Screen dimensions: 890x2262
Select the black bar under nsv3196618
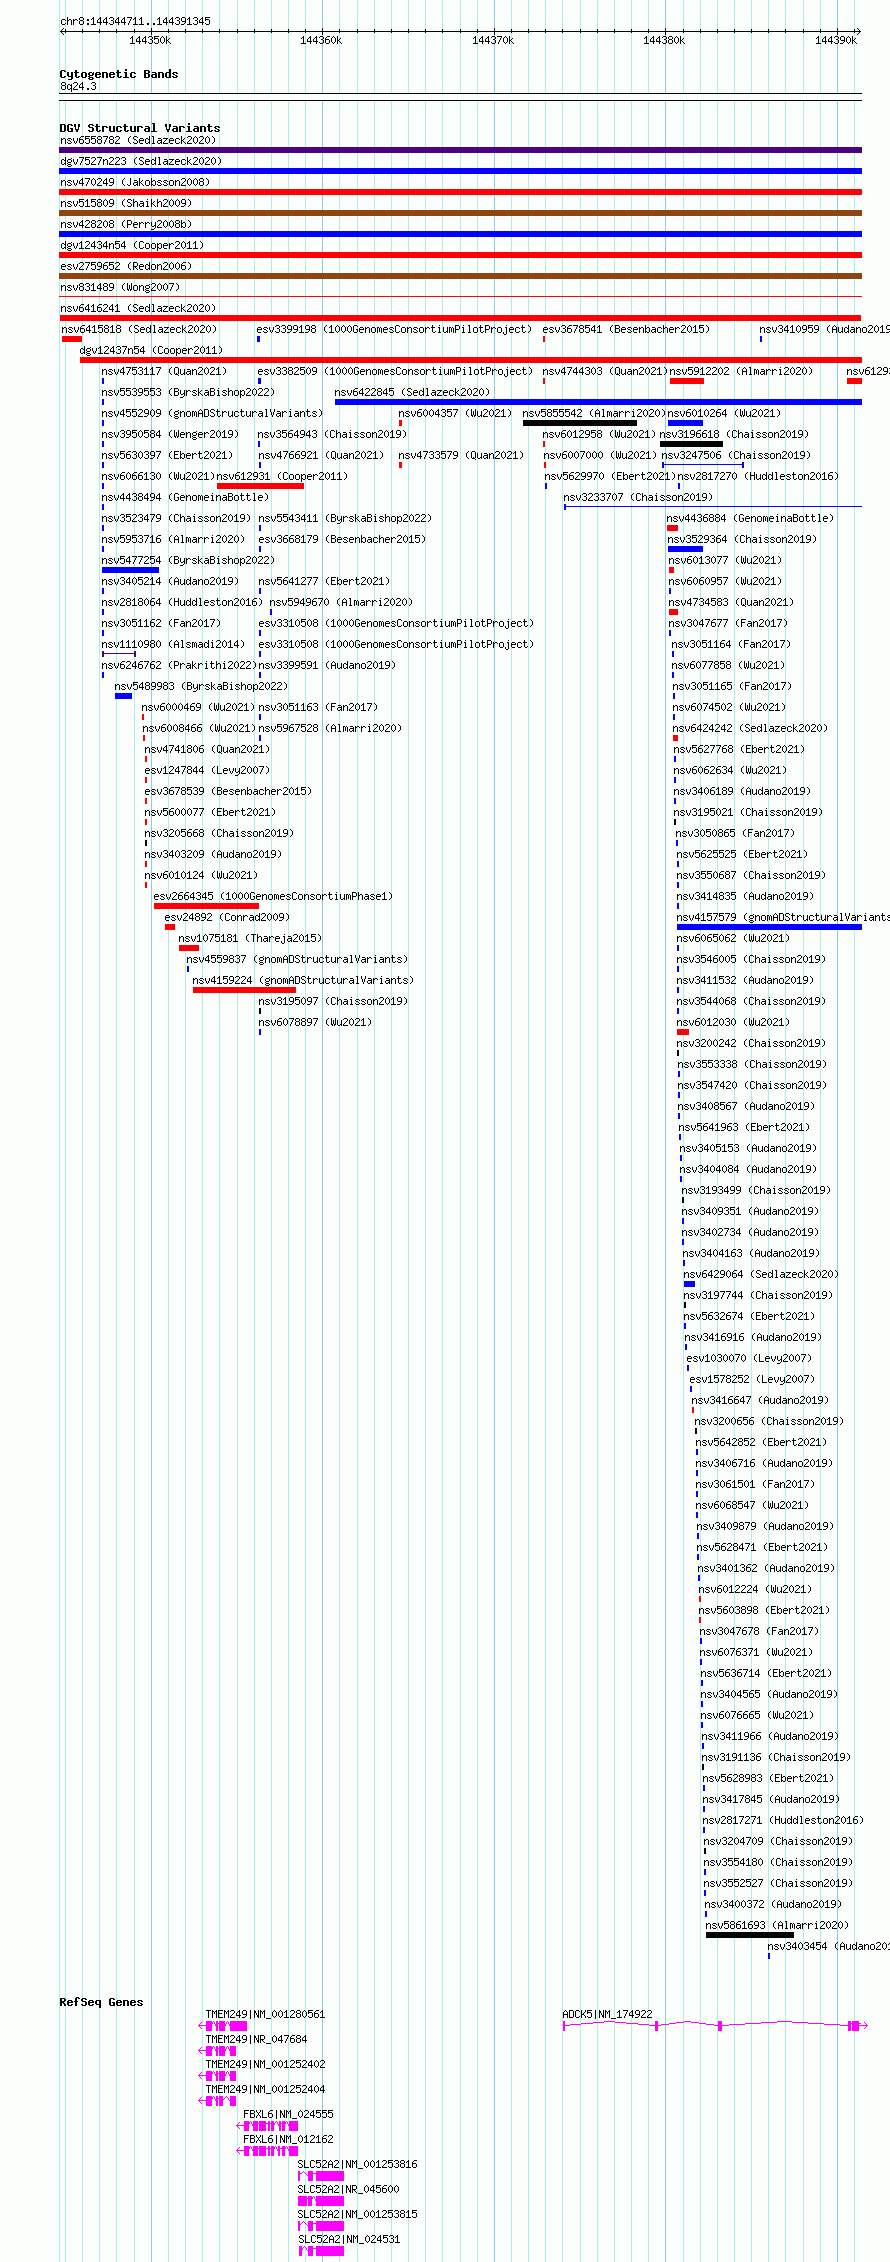691,444
